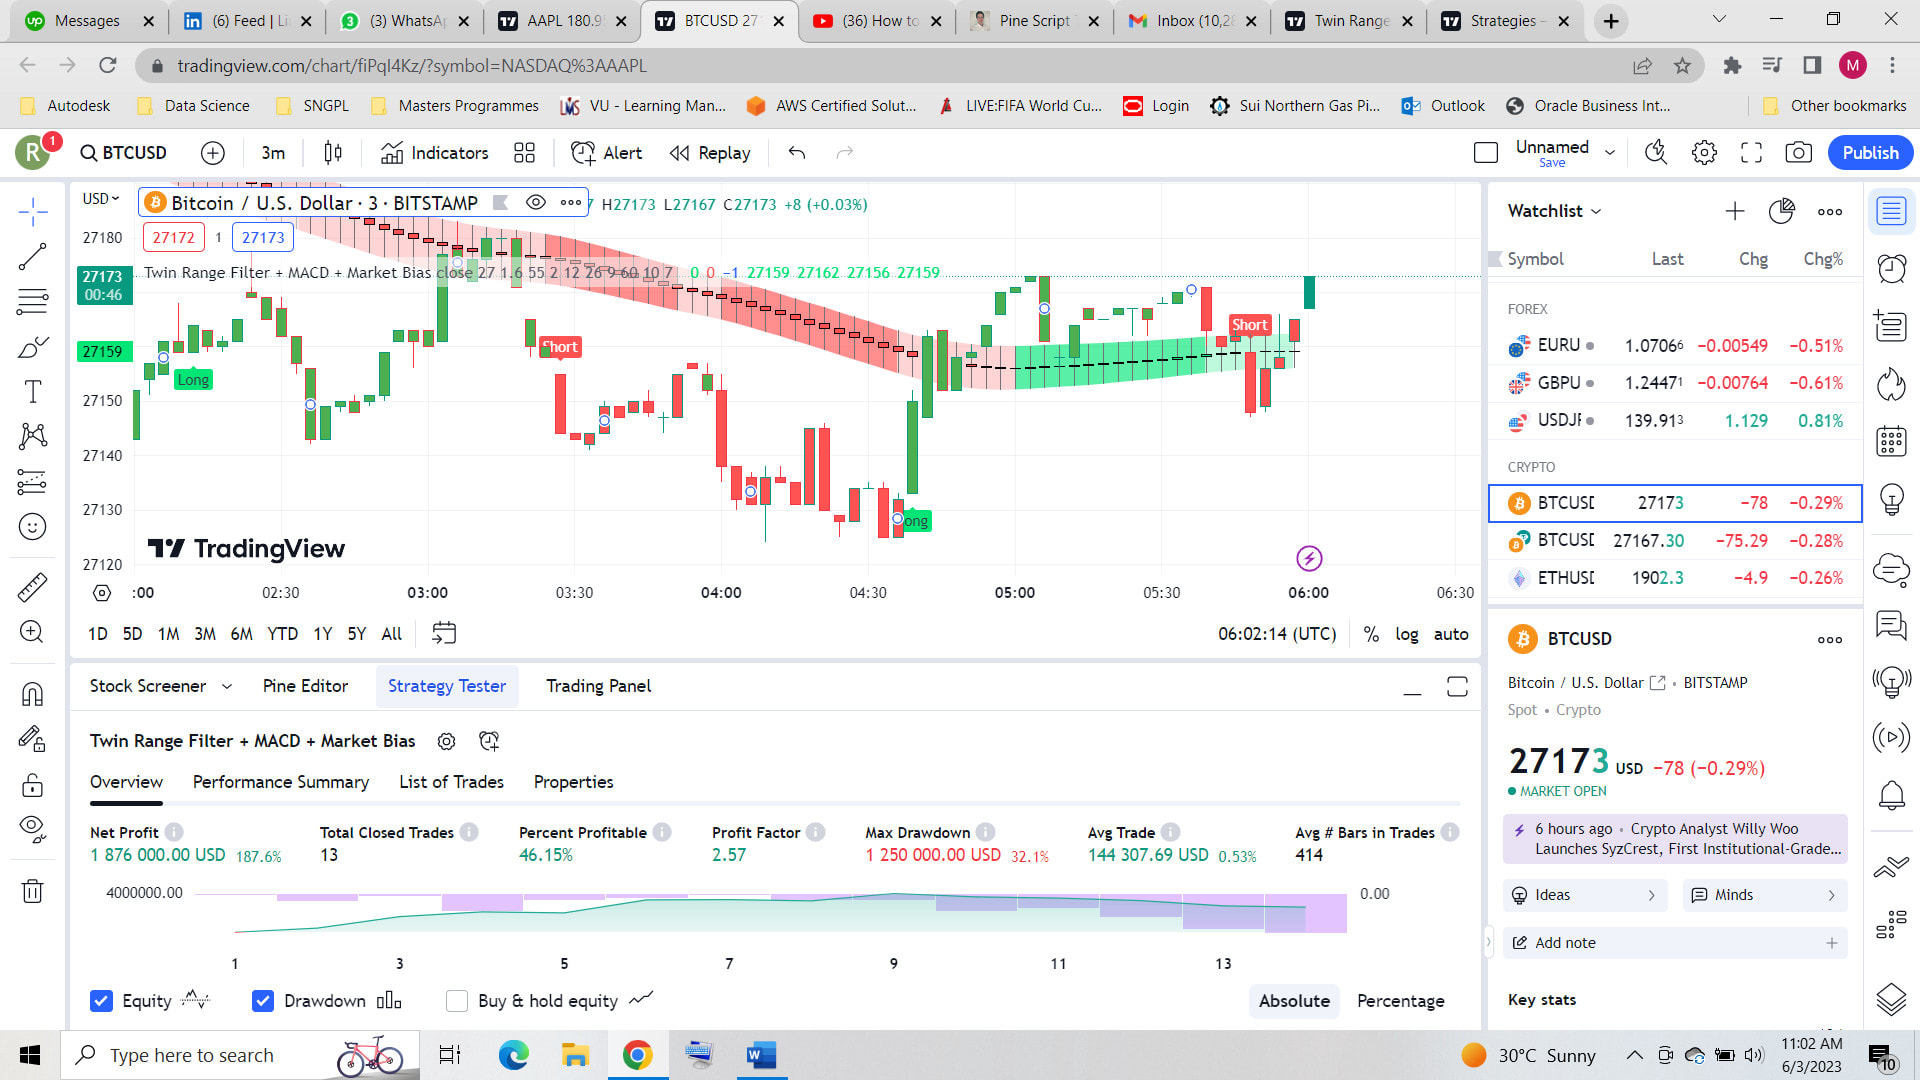Open the Alerts clock icon on right sidebar
Screen dimensions: 1920x1080
tap(1891, 268)
